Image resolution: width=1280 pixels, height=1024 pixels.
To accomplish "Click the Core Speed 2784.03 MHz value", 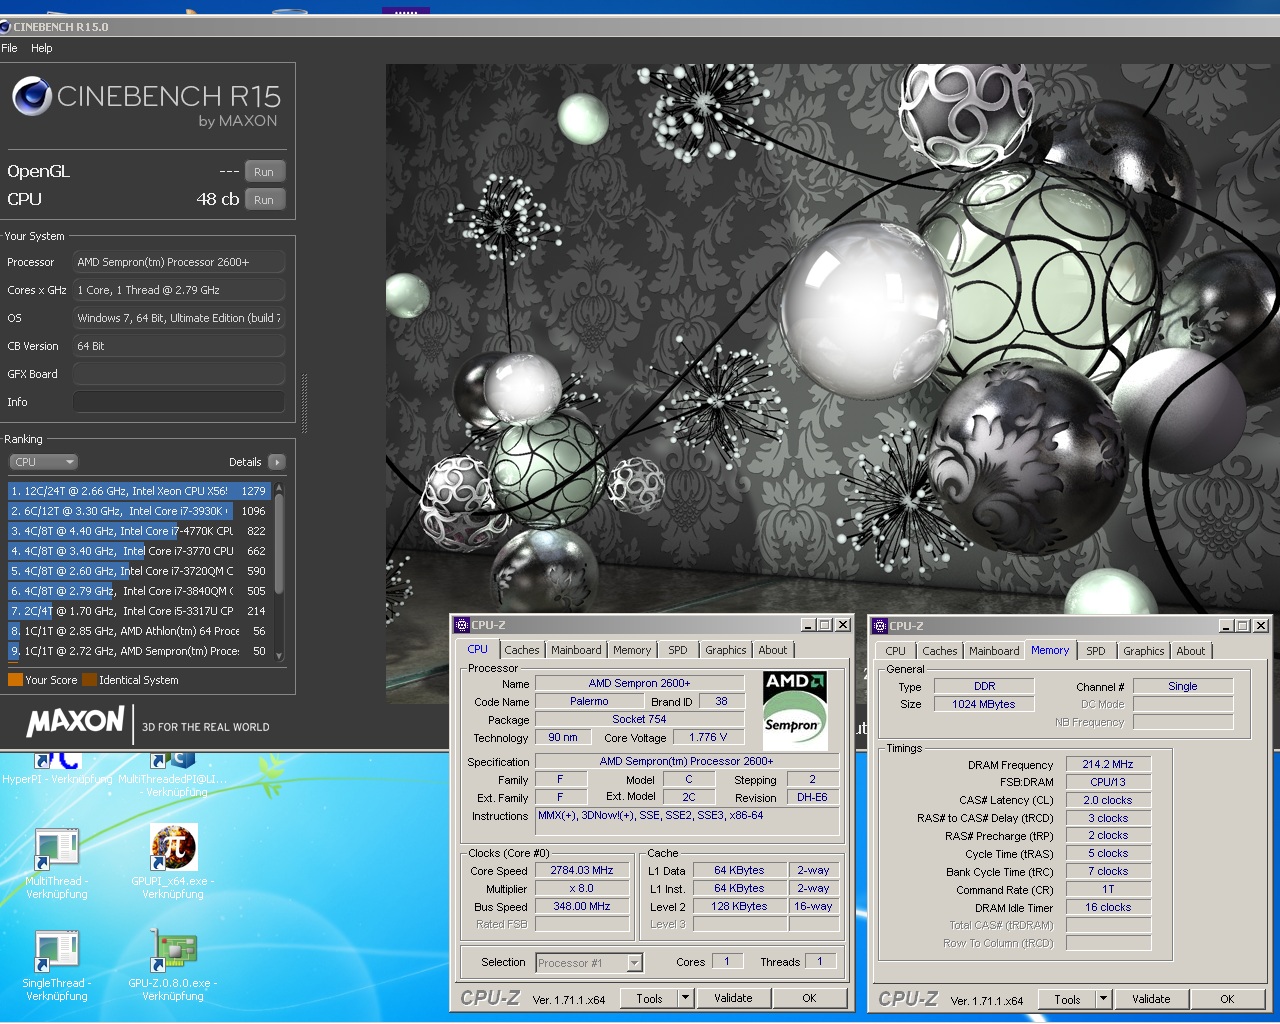I will 582,871.
